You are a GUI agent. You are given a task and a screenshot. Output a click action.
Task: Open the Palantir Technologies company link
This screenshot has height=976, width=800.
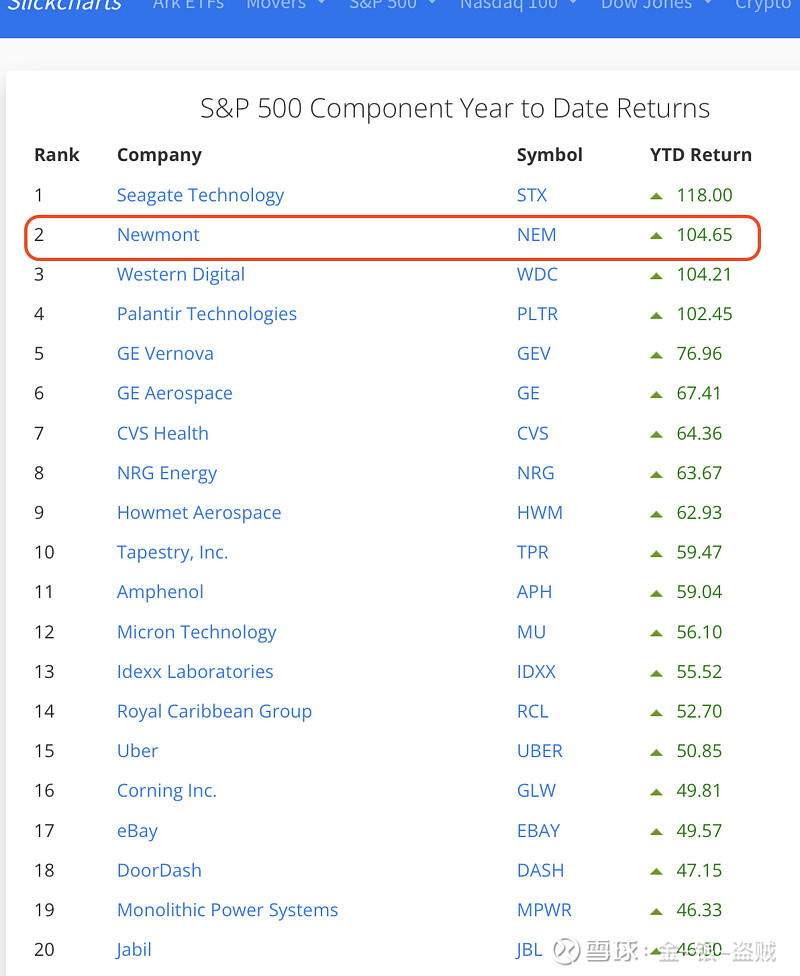207,314
